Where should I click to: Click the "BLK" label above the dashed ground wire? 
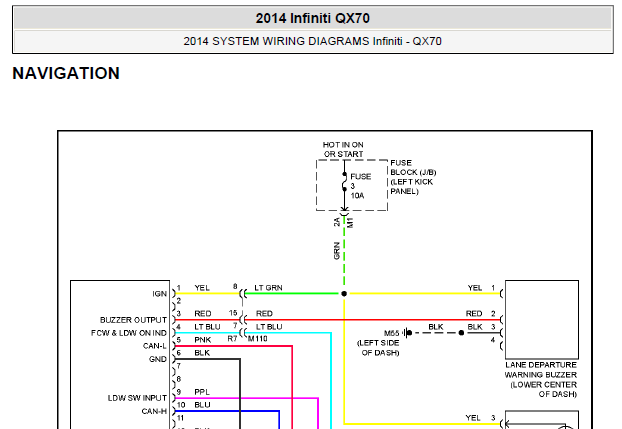point(436,327)
